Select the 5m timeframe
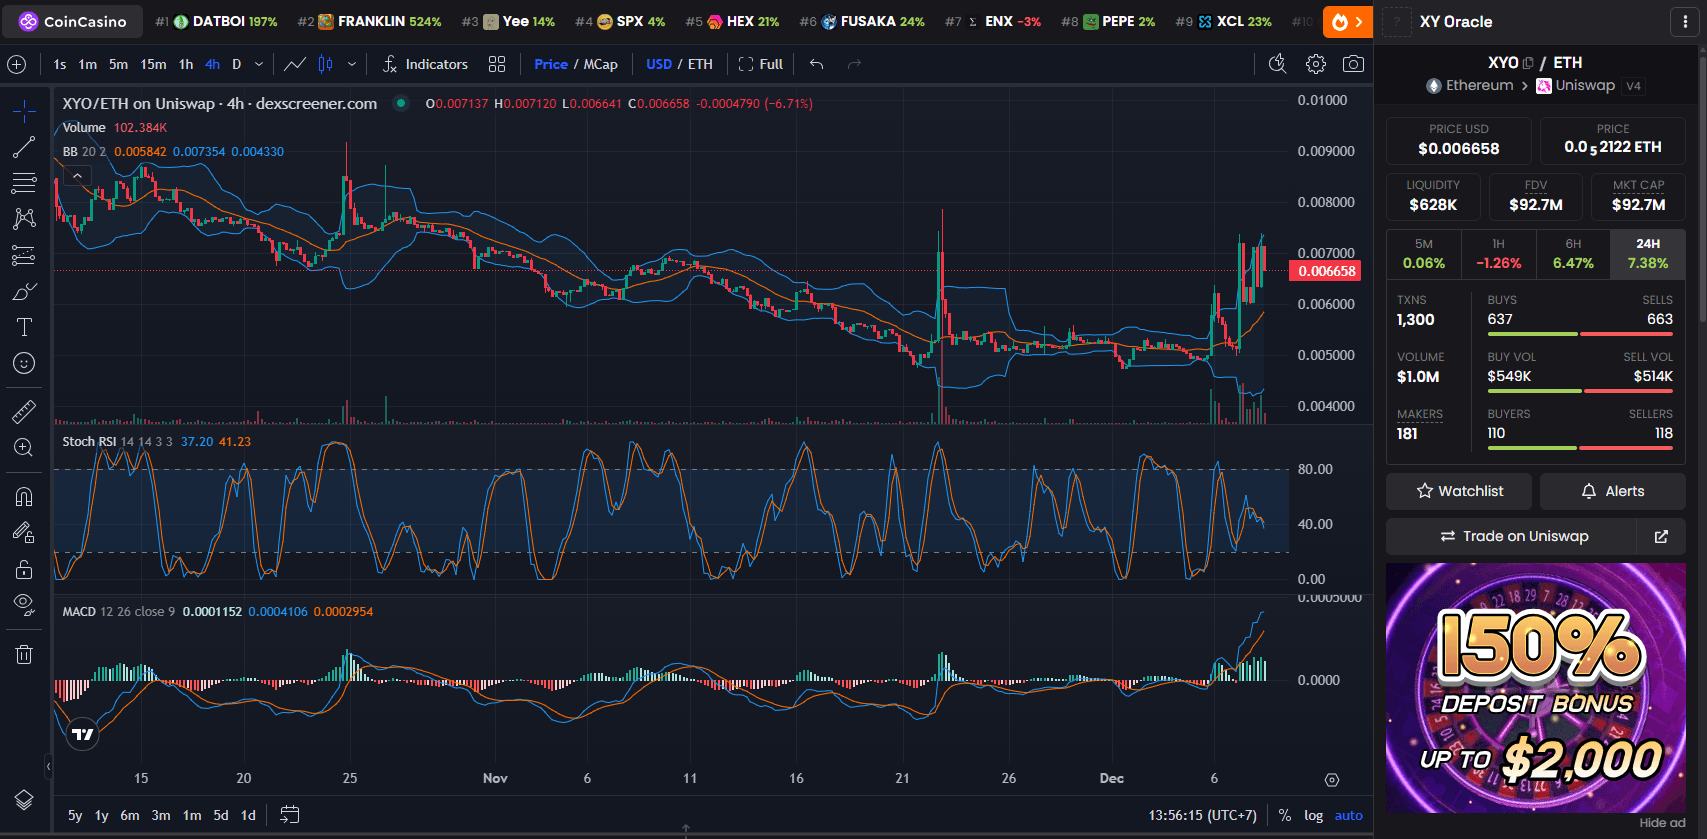This screenshot has height=839, width=1707. pyautogui.click(x=118, y=64)
